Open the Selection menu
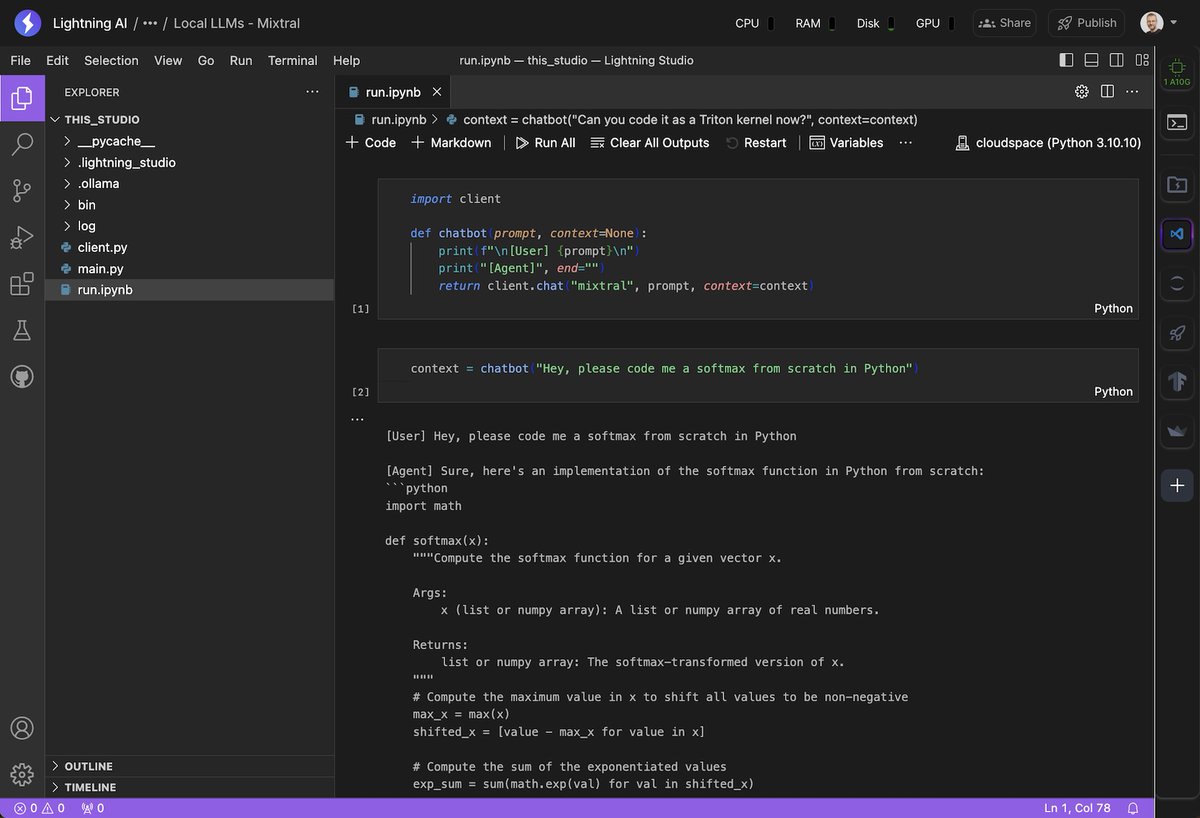Viewport: 1200px width, 818px height. click(x=111, y=60)
